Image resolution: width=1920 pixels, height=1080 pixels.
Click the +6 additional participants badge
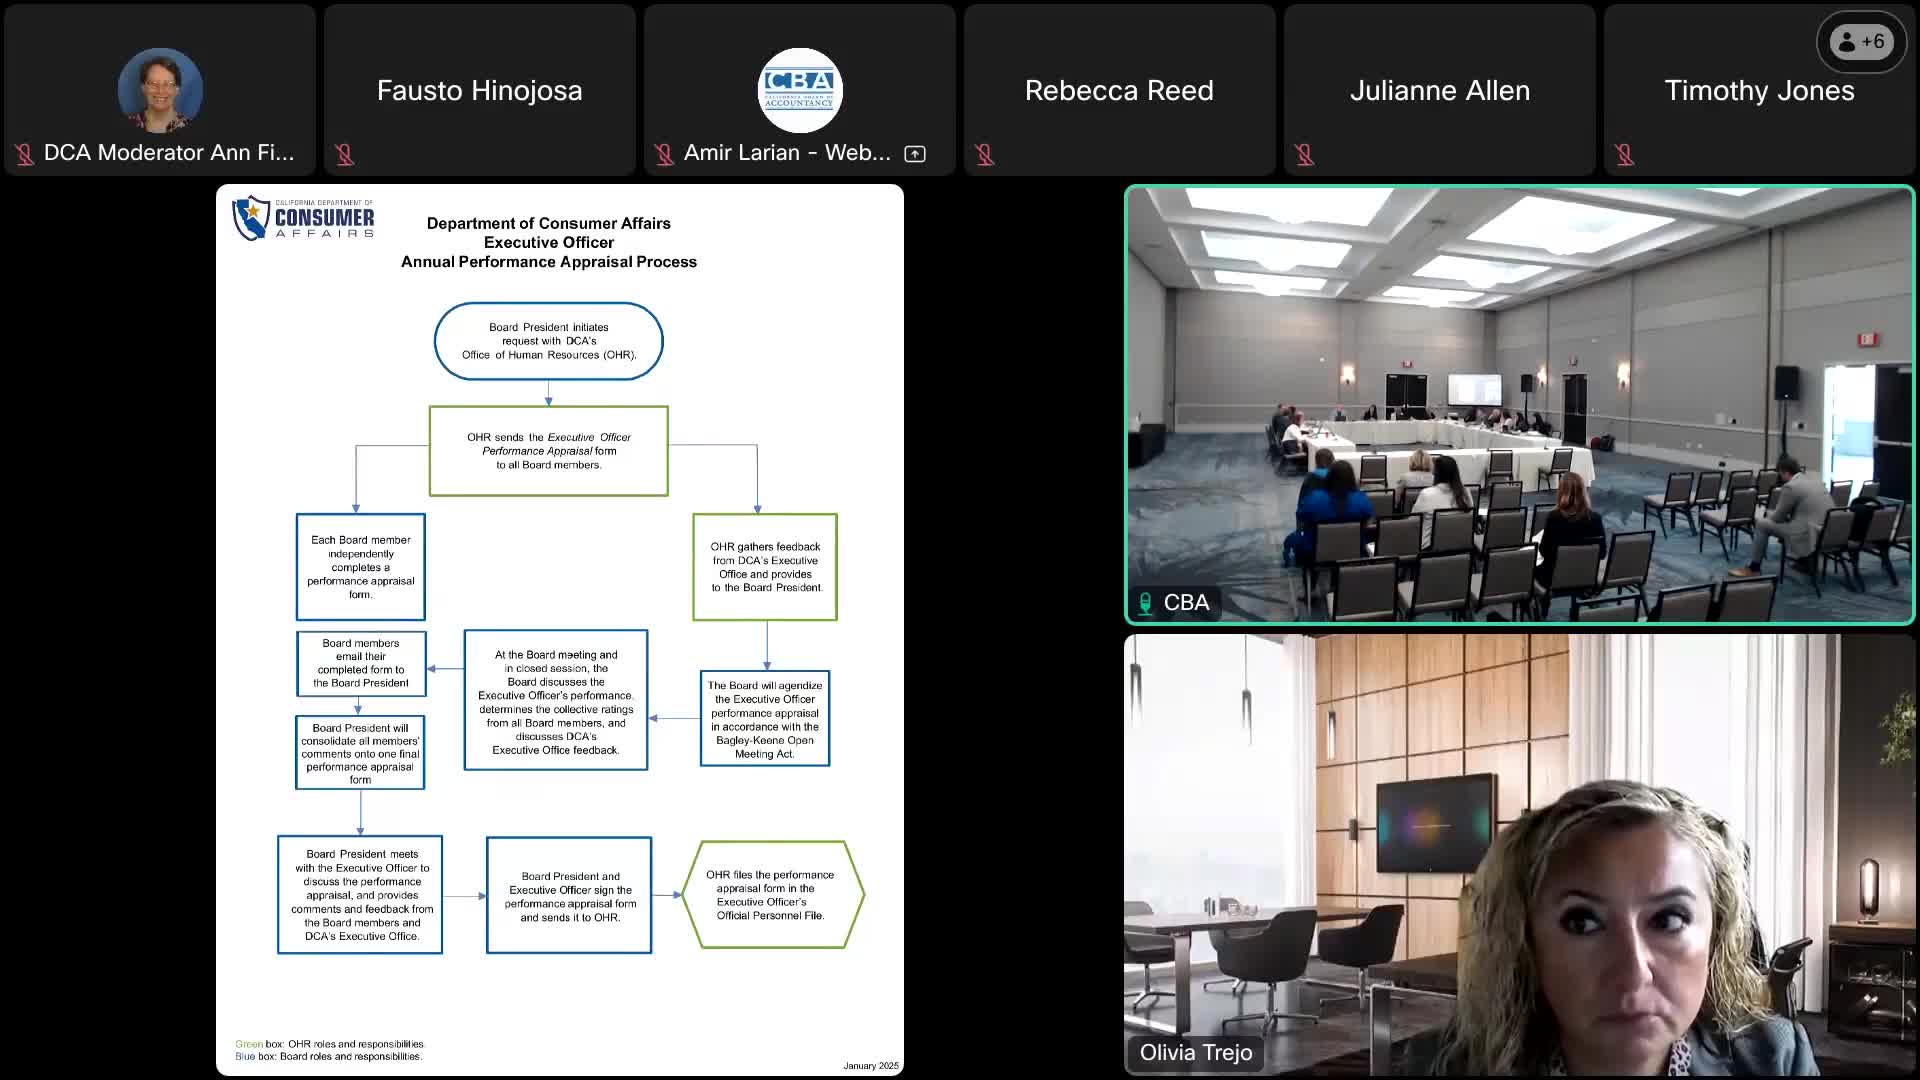1861,42
